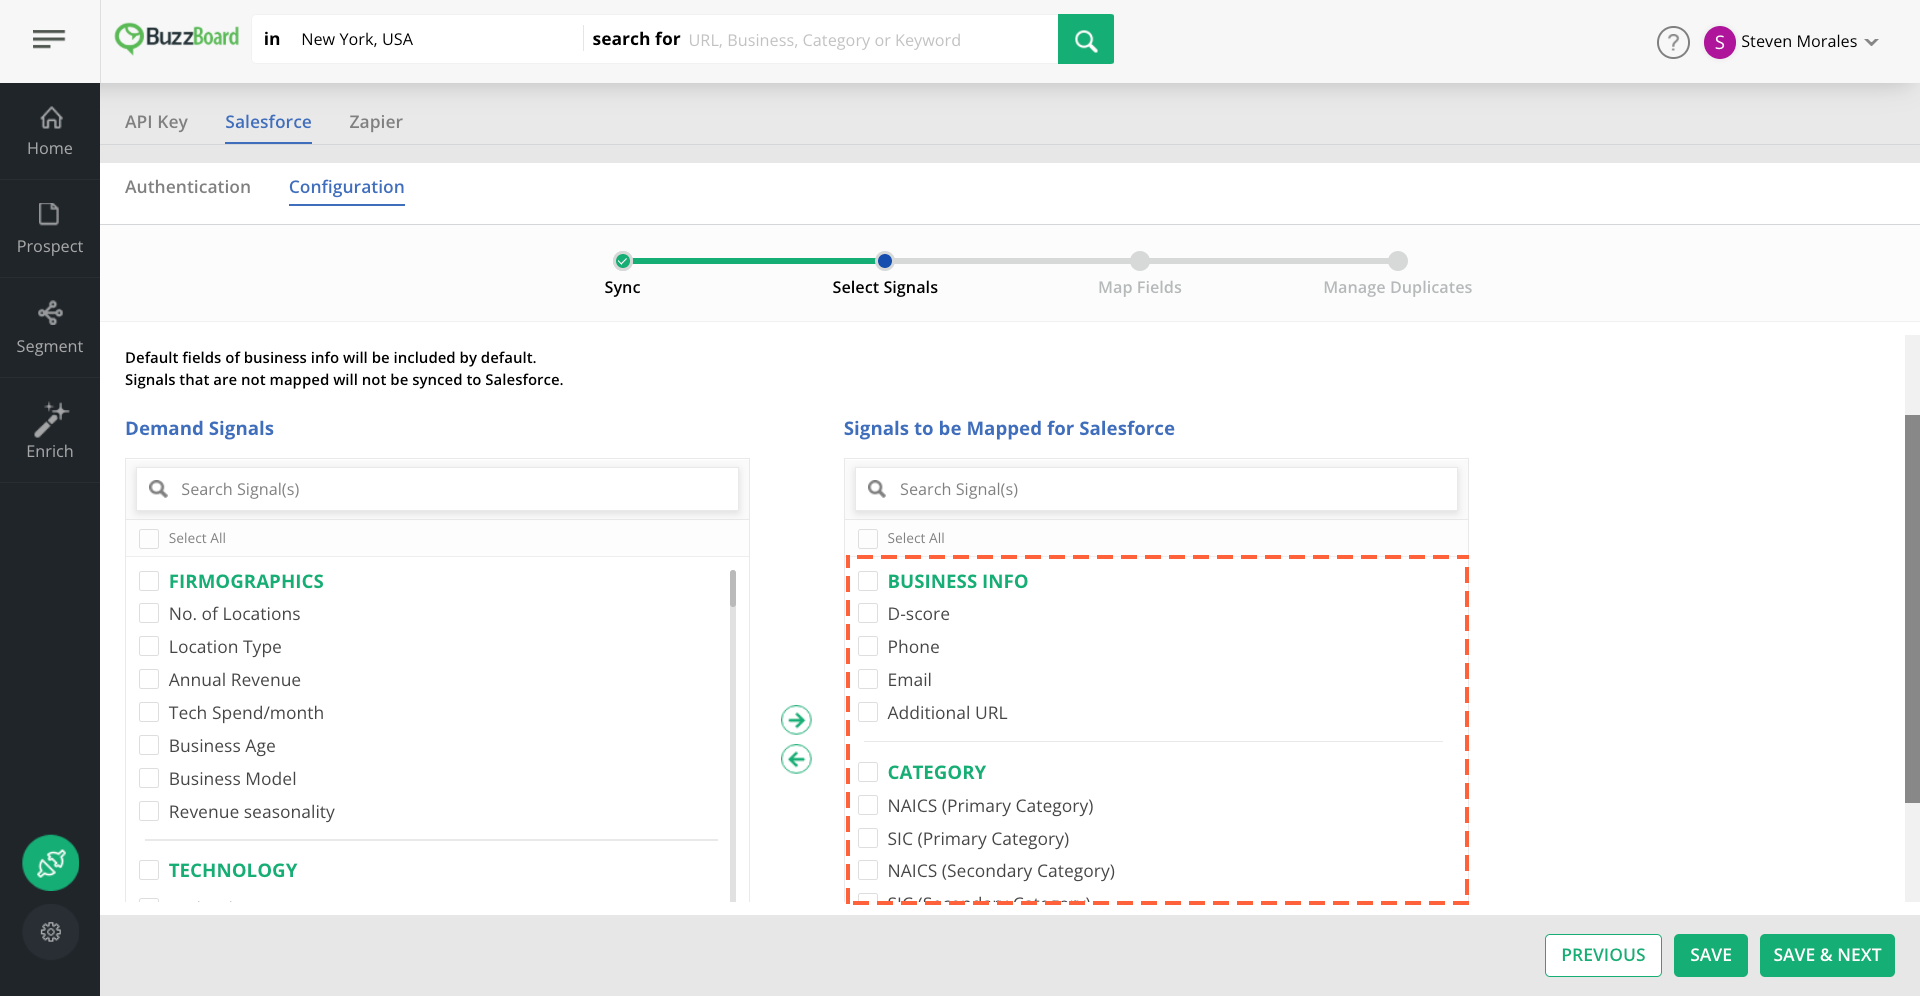Focus the Demand Signals search field
Image resolution: width=1920 pixels, height=996 pixels.
point(437,489)
